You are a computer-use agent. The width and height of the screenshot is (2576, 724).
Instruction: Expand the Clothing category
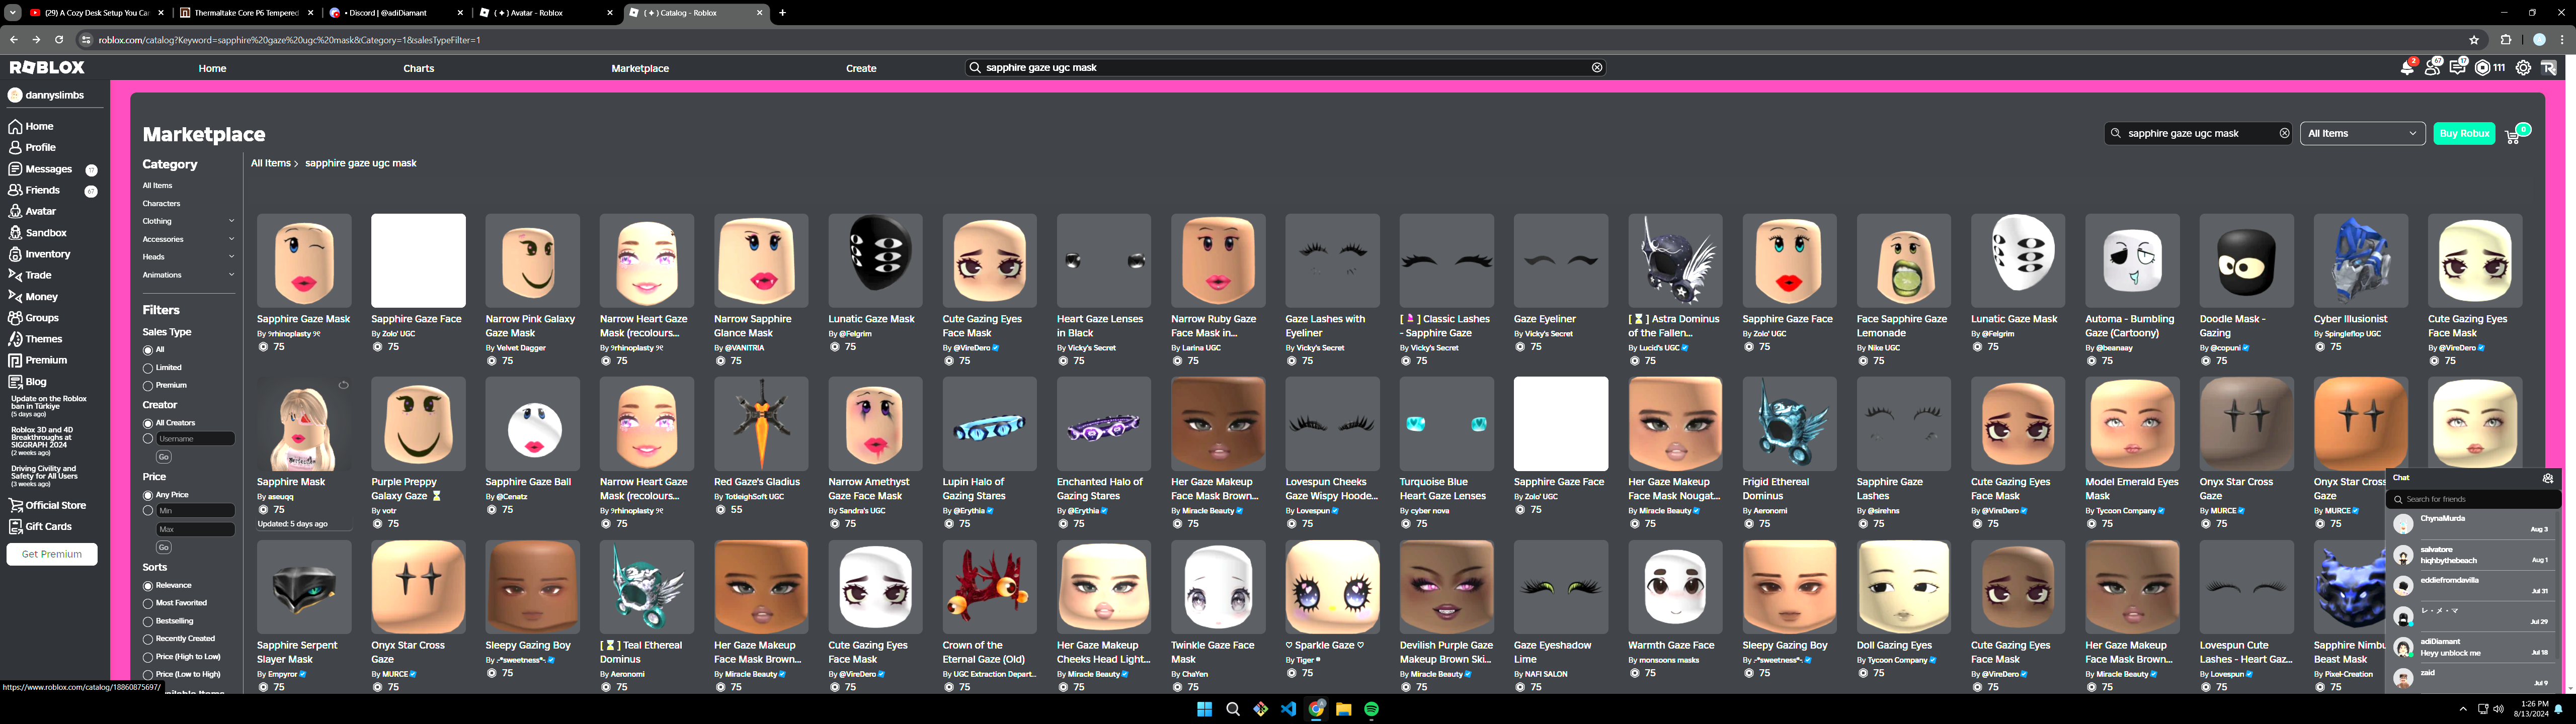231,221
